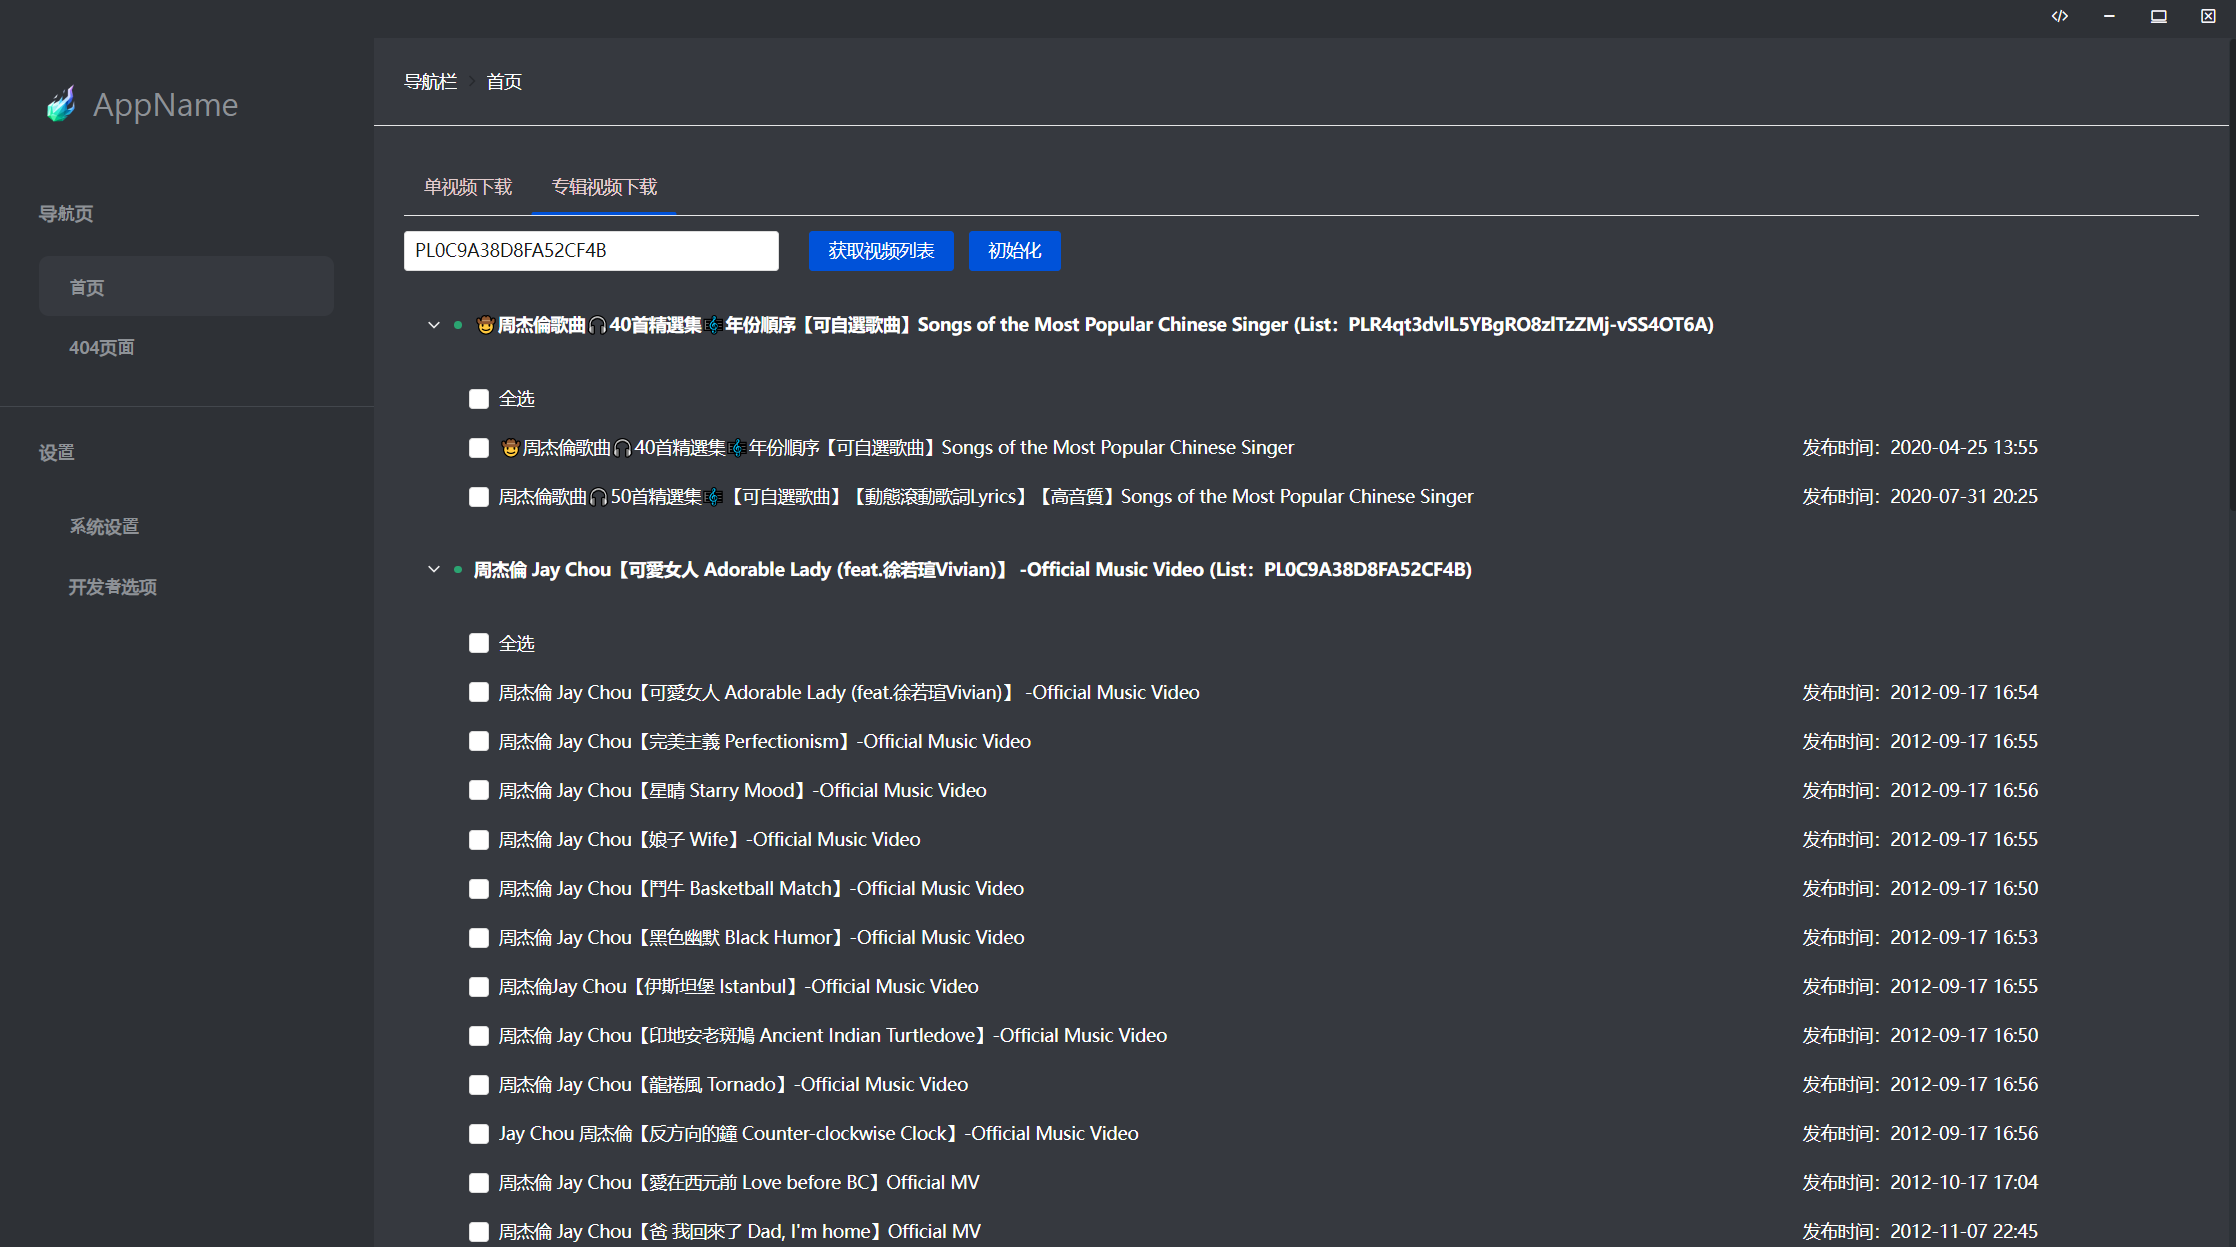This screenshot has height=1247, width=2236.
Task: Check 全选 under the Adorable Lady playlist
Action: click(479, 644)
